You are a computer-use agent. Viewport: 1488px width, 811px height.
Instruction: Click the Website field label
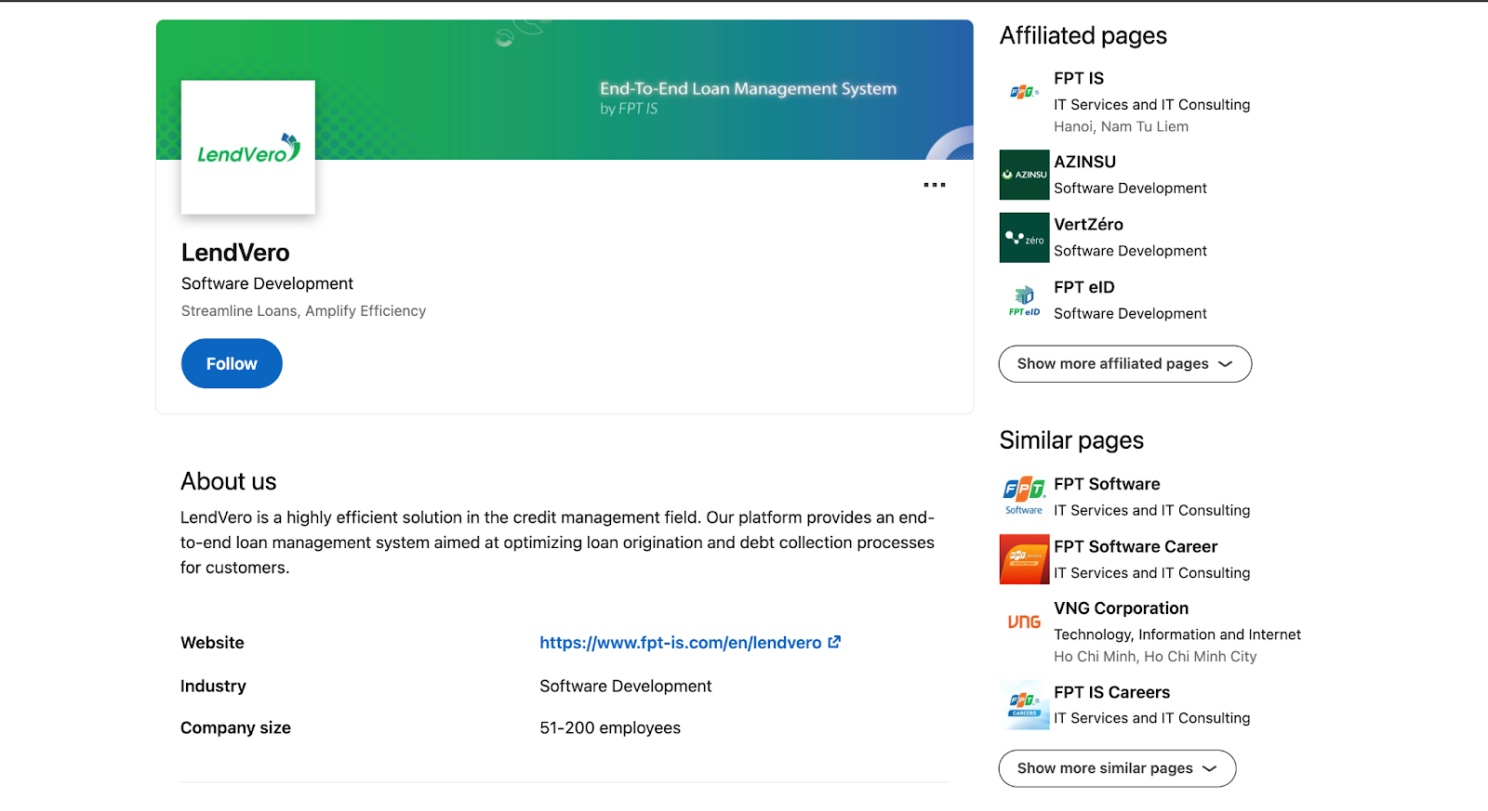(212, 643)
